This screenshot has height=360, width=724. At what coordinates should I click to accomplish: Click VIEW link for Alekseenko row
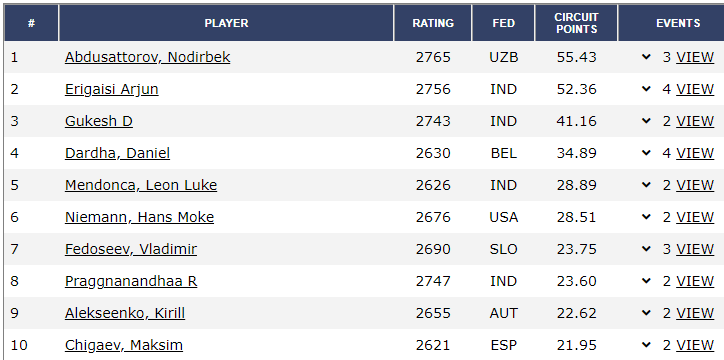(695, 313)
